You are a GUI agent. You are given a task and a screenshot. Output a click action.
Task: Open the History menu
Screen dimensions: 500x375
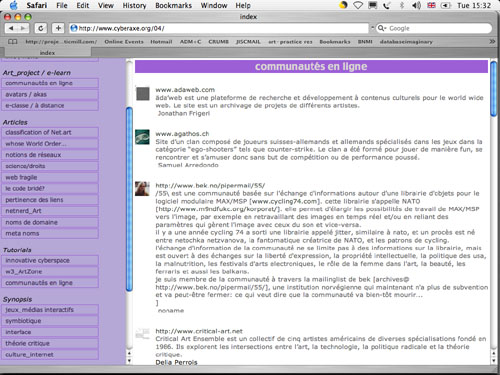coord(134,5)
